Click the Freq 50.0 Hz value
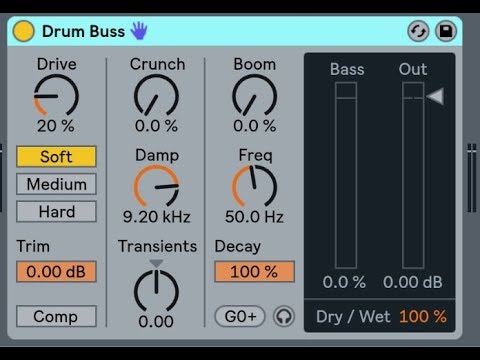Viewport: 480px width, 360px height. coord(254,217)
